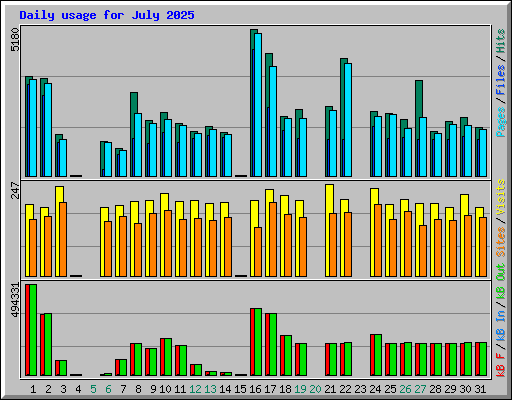
Task: Select day 17 on the x-axis
Action: point(270,389)
